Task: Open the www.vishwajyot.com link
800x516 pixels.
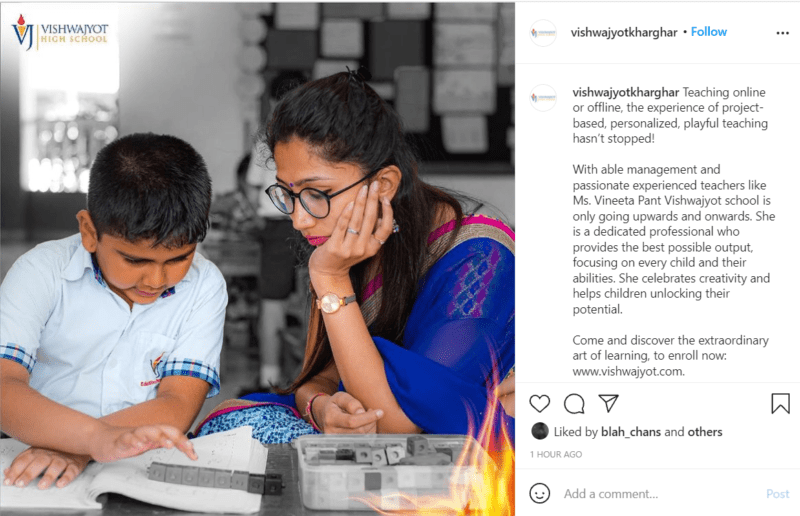Action: pyautogui.click(x=628, y=372)
